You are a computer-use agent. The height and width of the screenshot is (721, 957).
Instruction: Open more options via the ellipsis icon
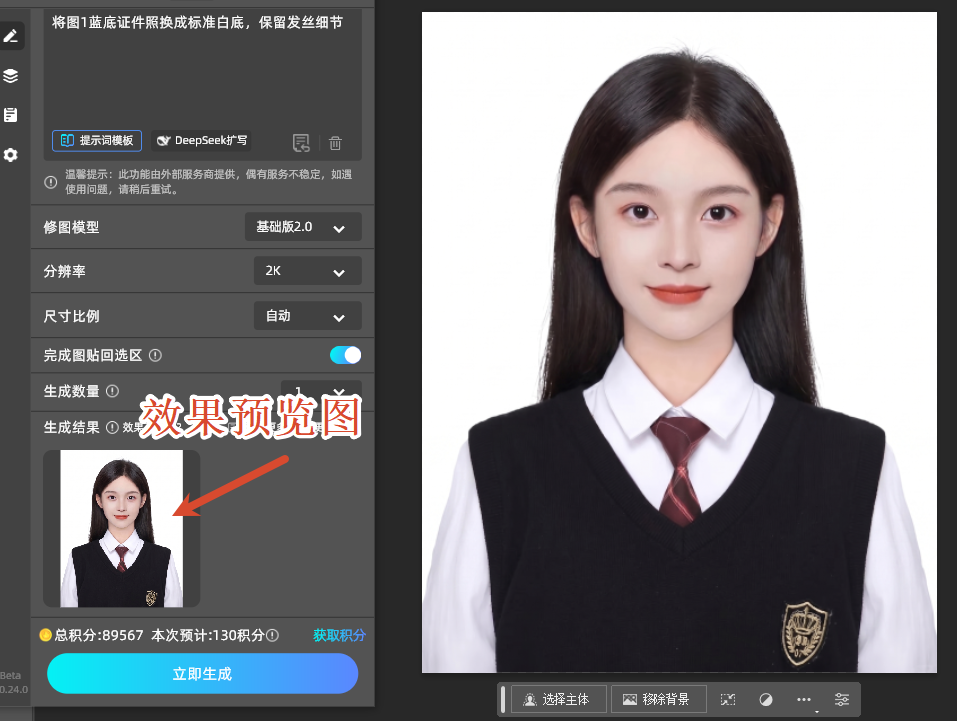click(803, 699)
